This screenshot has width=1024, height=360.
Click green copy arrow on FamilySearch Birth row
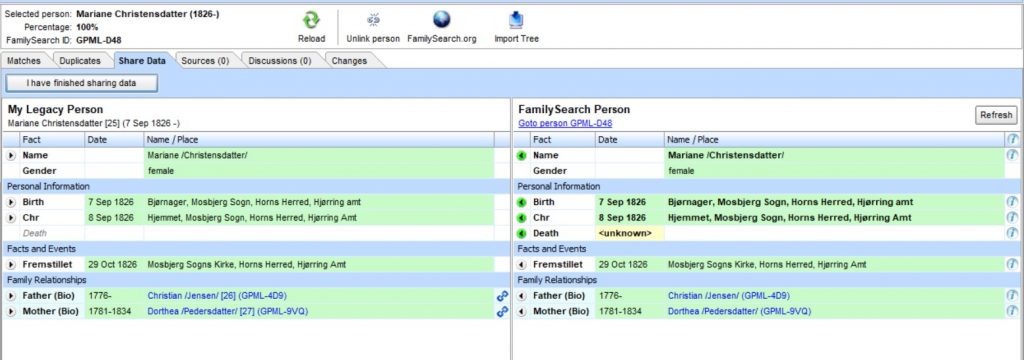click(521, 203)
